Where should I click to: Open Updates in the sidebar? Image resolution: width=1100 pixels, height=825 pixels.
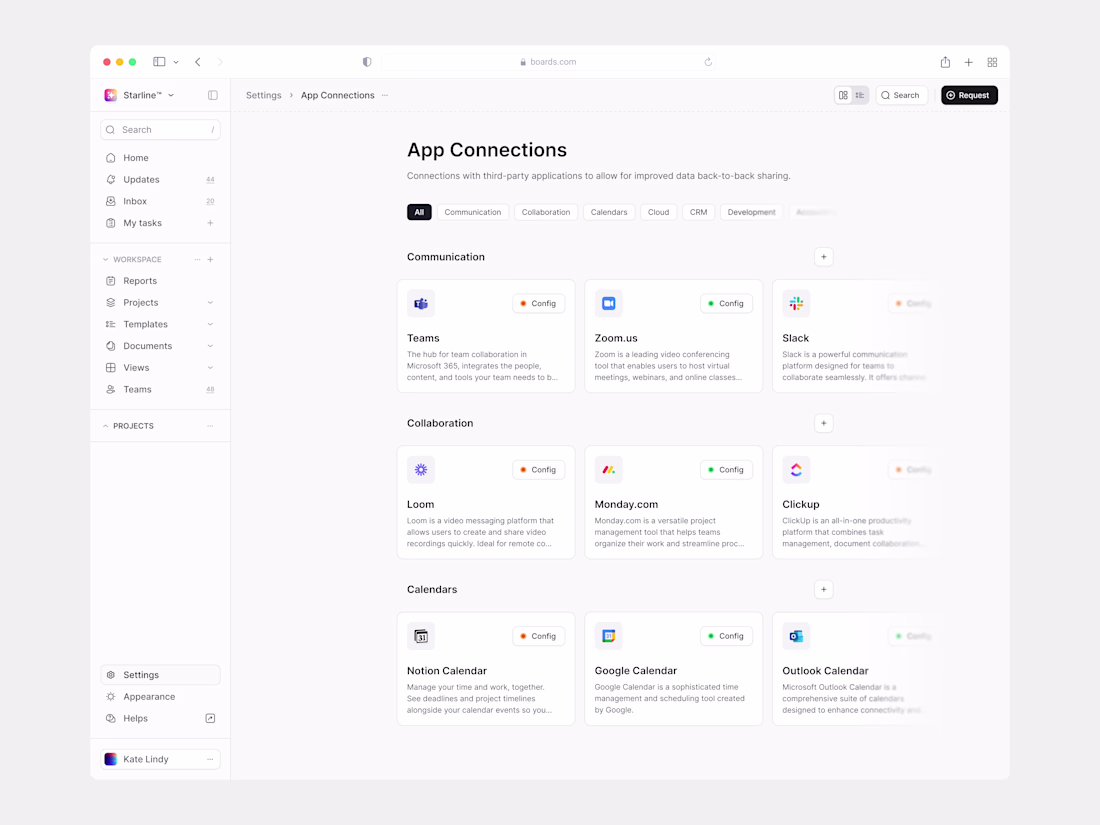click(x=161, y=180)
